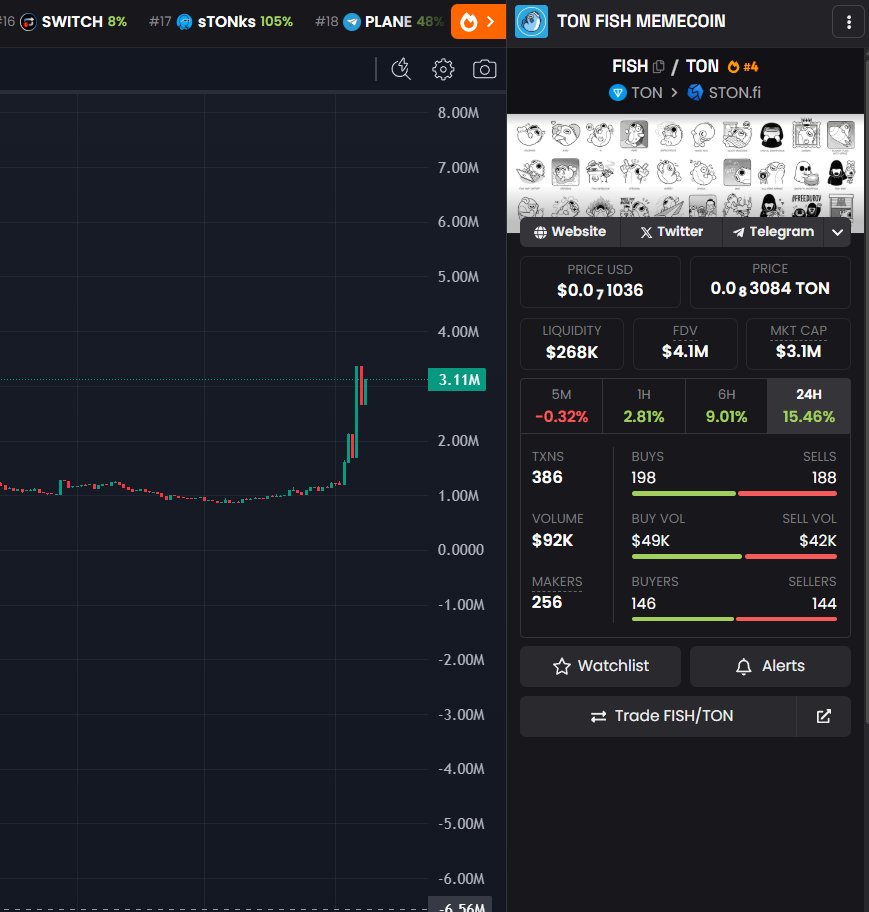The image size is (869, 912).
Task: Expand more social links chevron
Action: coord(837,232)
